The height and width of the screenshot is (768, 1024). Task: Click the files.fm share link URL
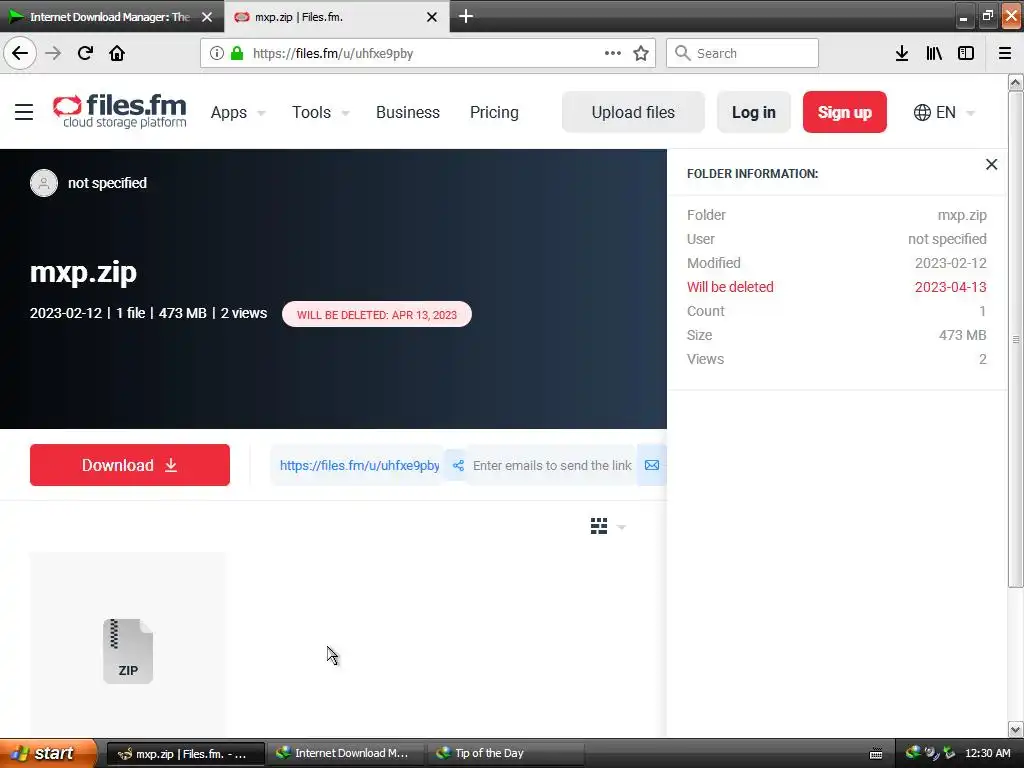tap(359, 465)
